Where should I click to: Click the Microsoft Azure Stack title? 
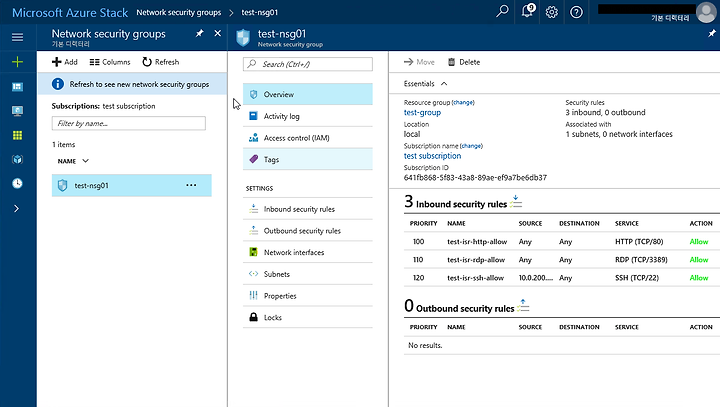pyautogui.click(x=70, y=12)
